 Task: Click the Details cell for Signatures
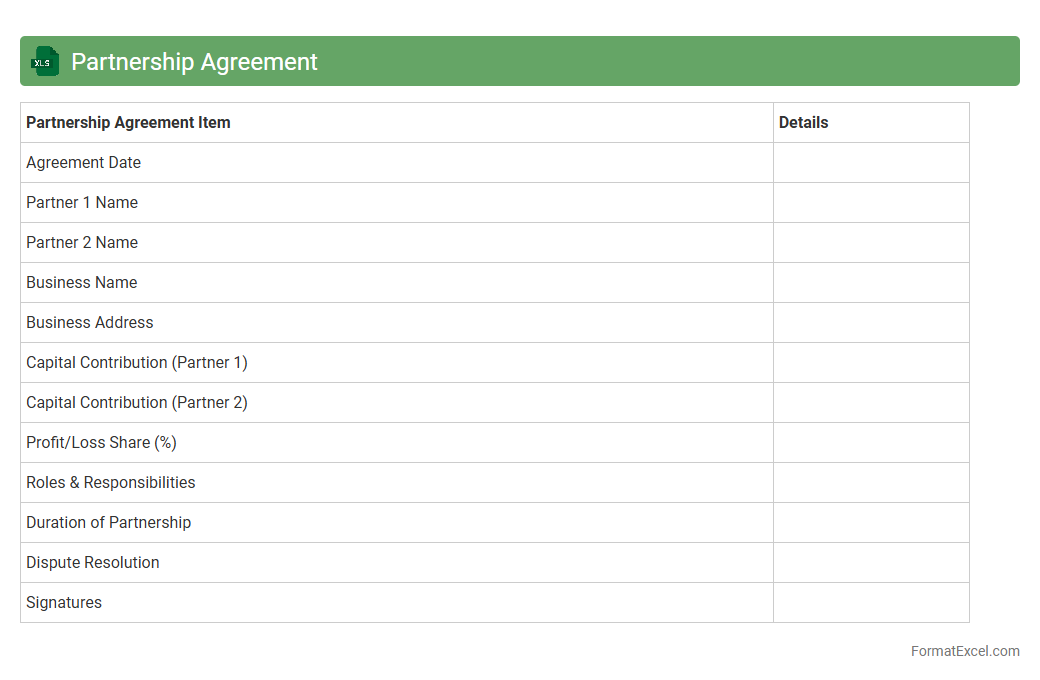871,603
